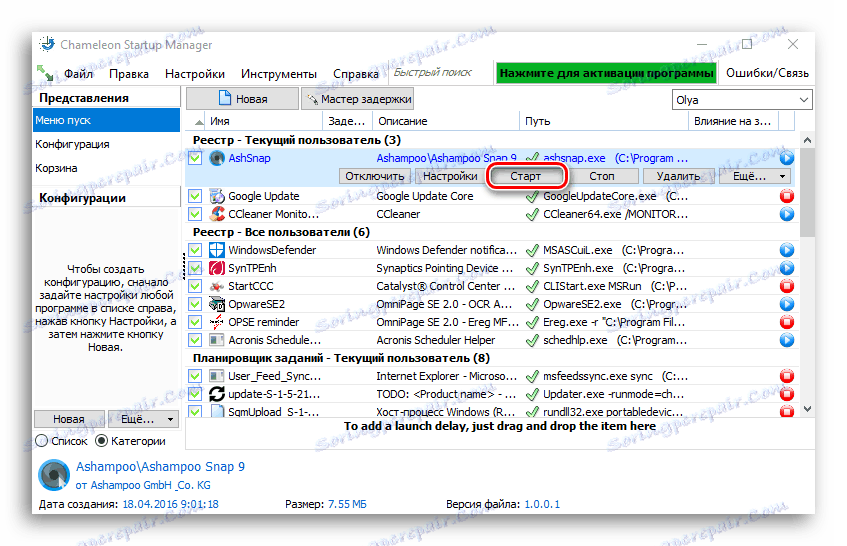The height and width of the screenshot is (546, 847).
Task: Click the blue play icon in CCleaner row
Action: click(786, 214)
